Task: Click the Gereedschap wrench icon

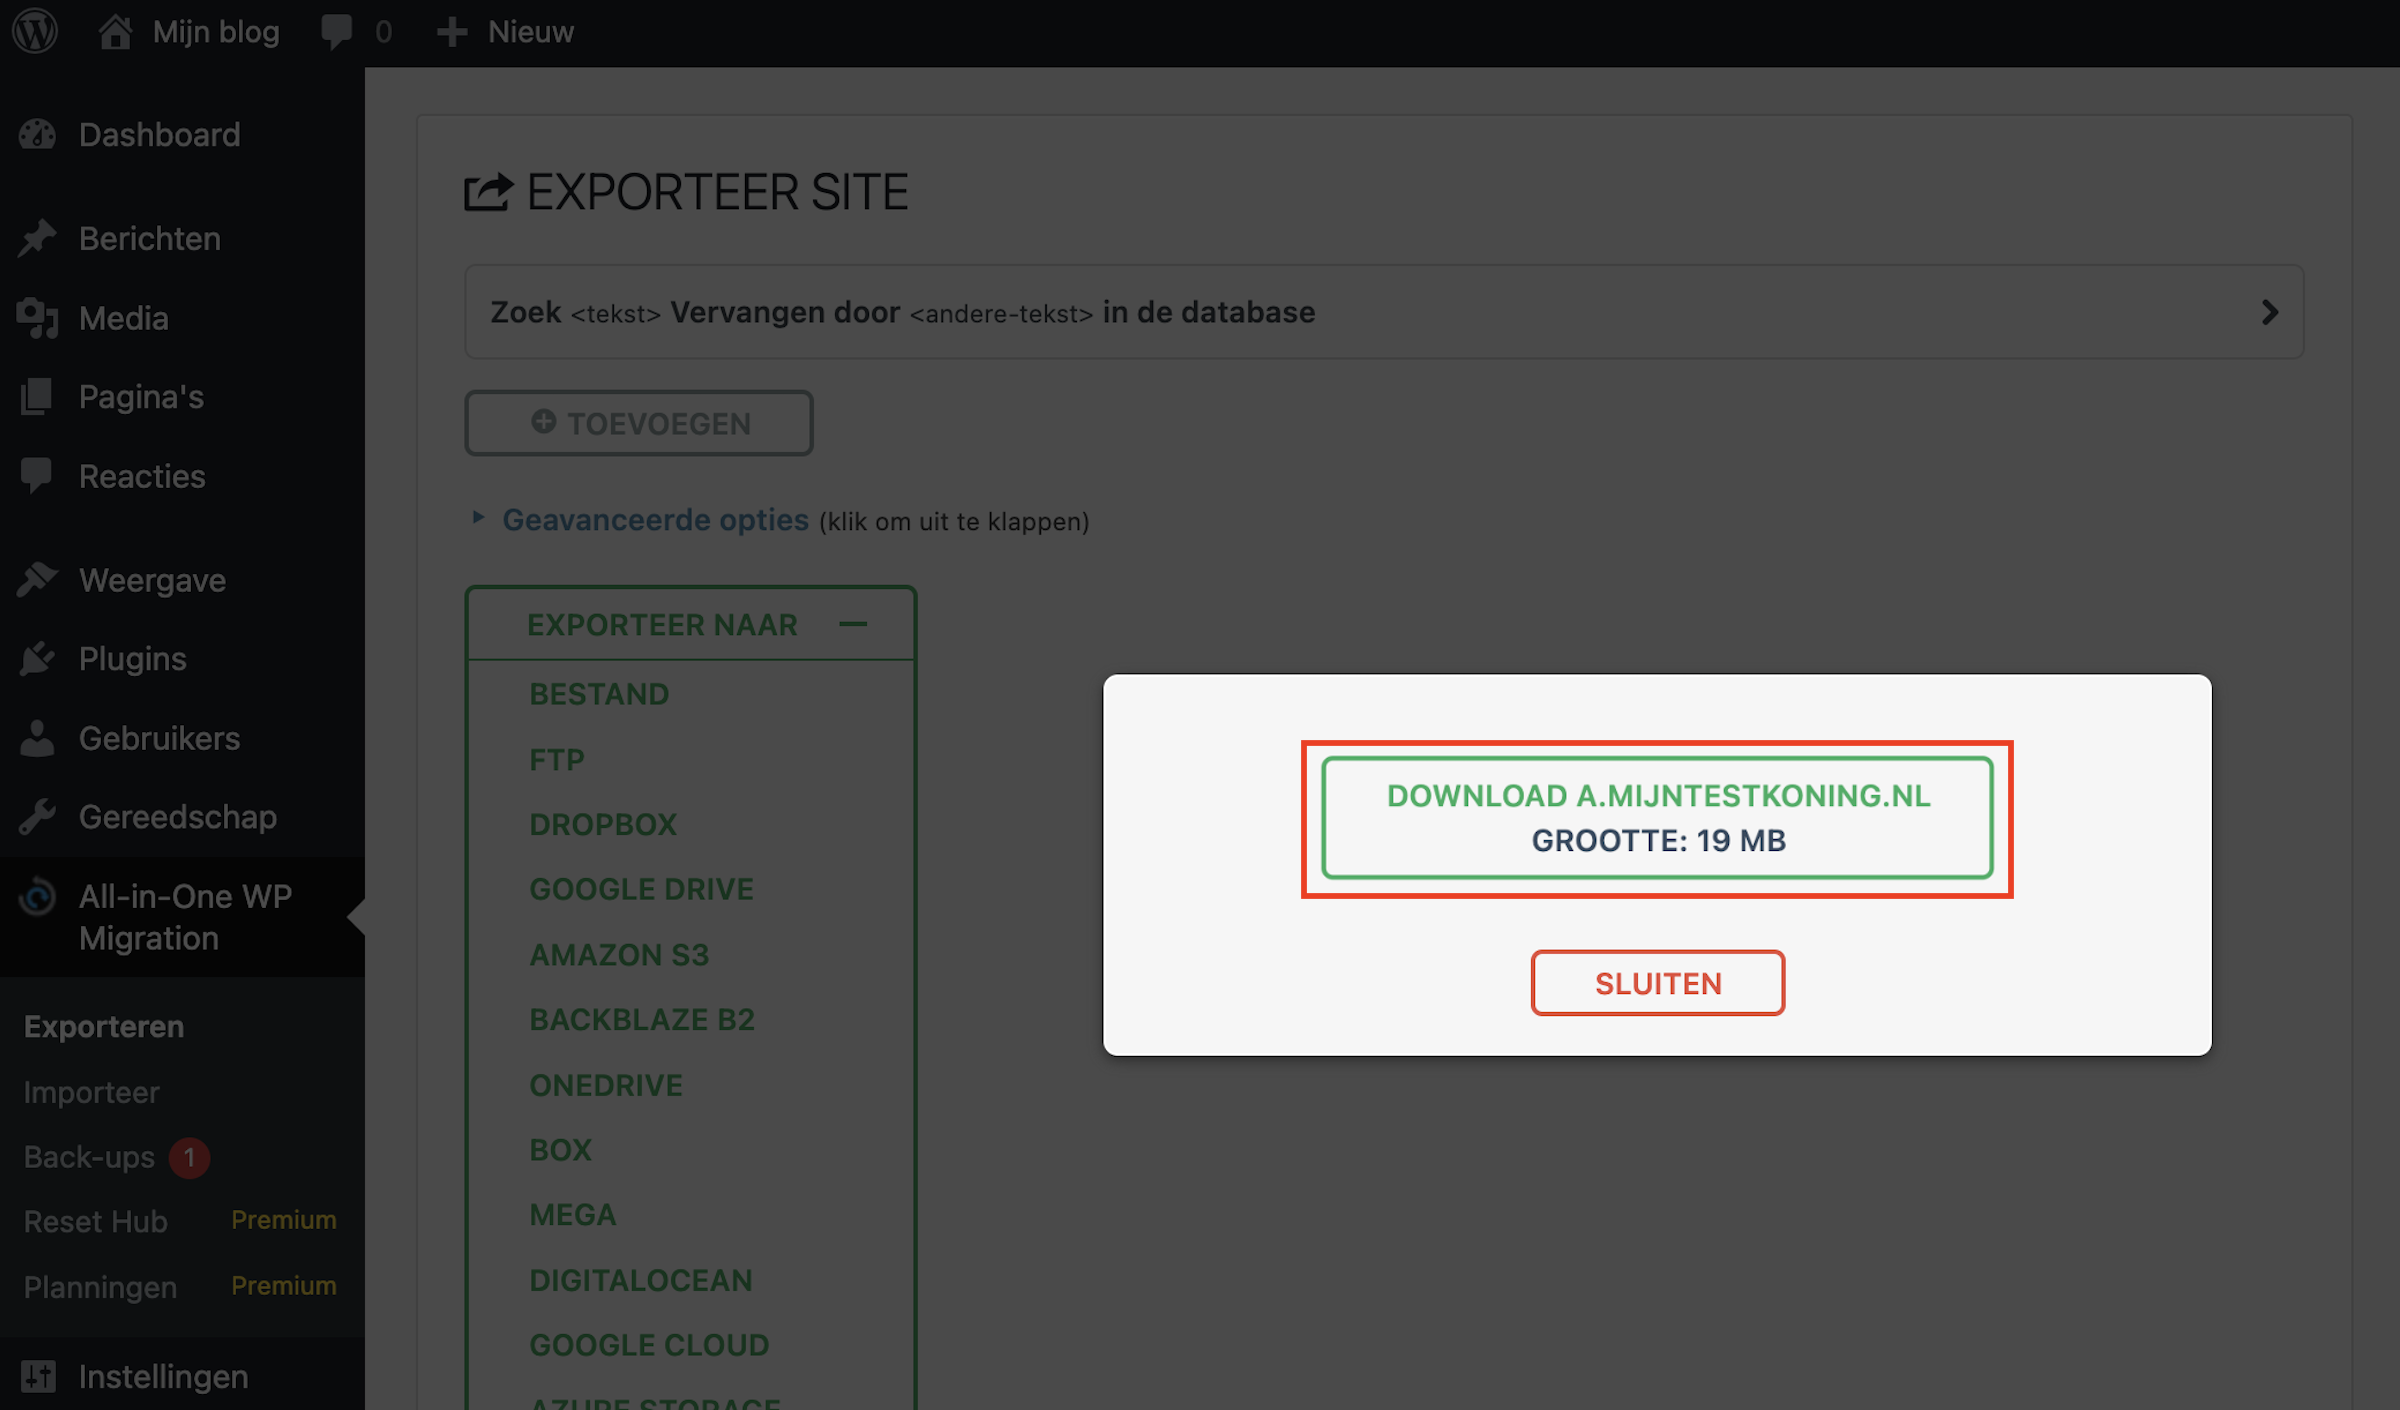Action: coord(38,817)
